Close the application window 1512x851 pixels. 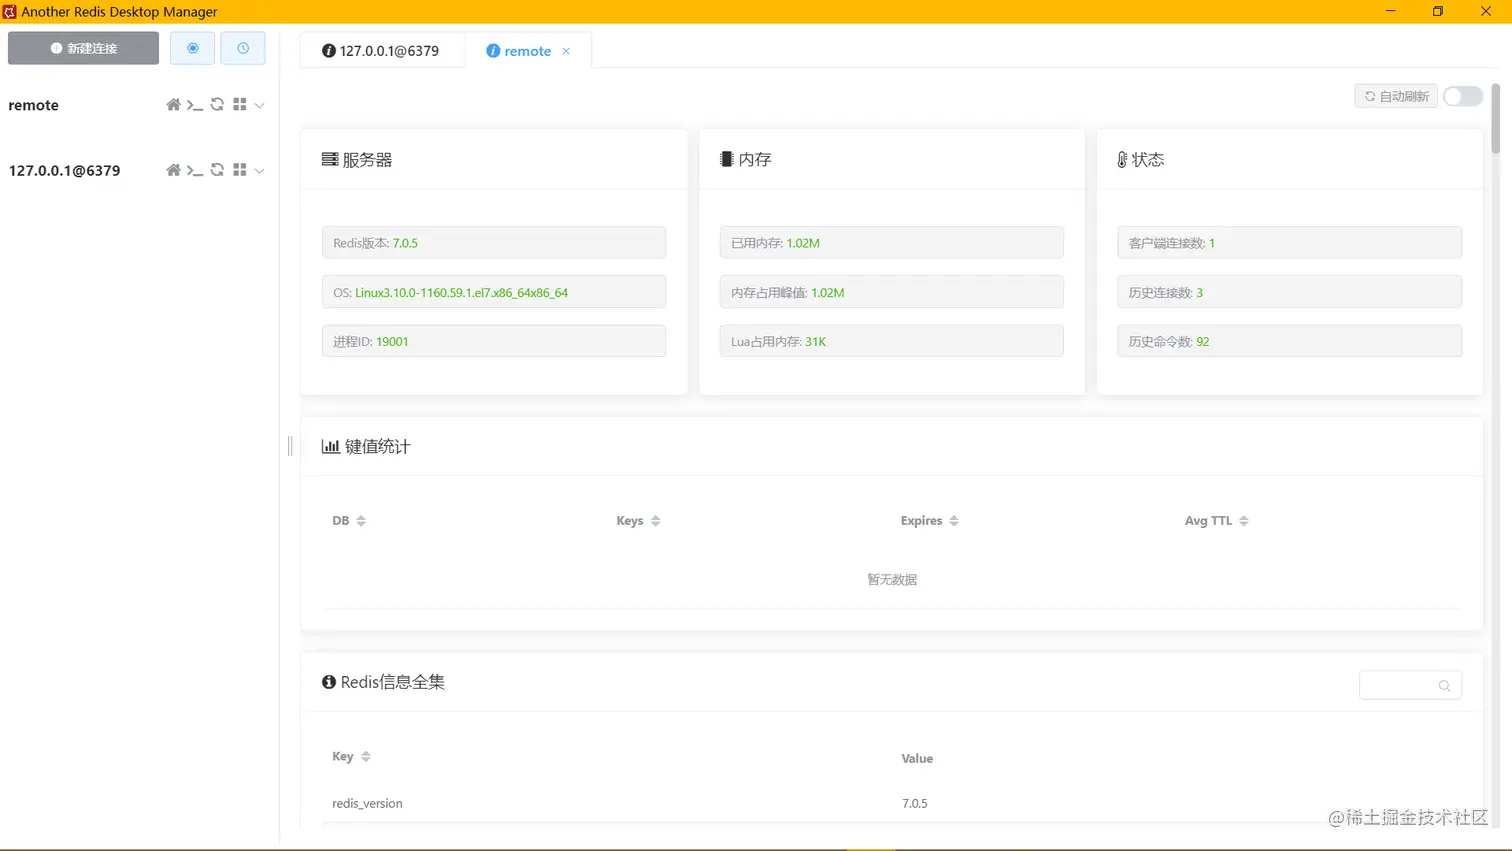(1486, 11)
